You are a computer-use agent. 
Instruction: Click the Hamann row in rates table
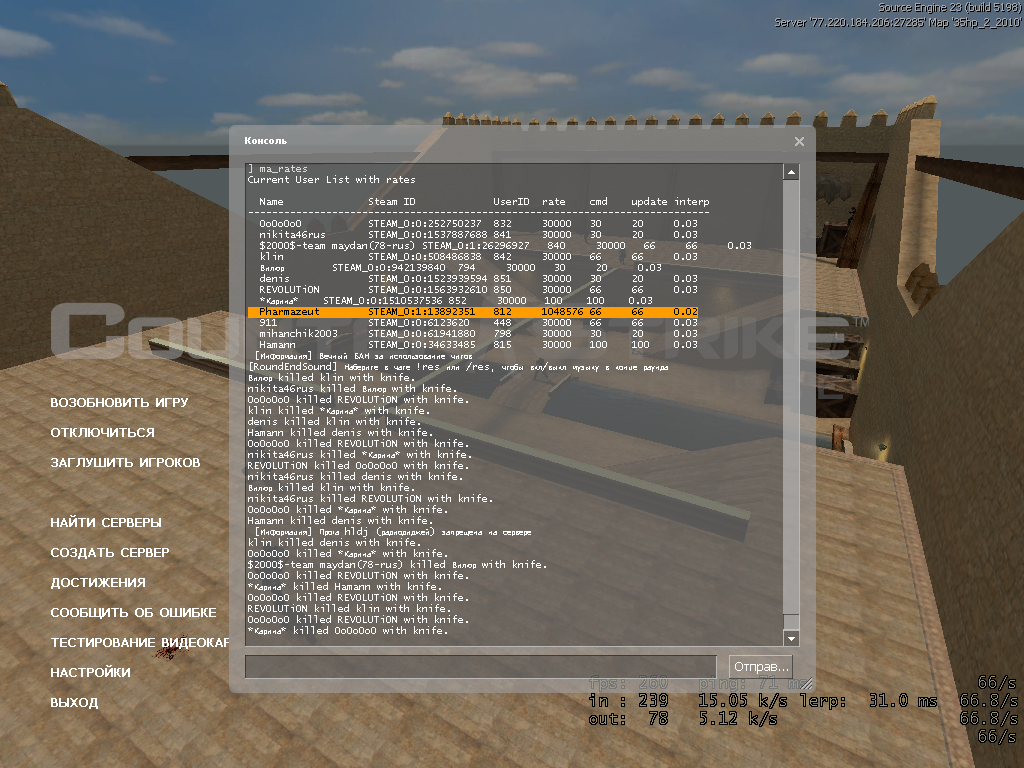tap(478, 345)
